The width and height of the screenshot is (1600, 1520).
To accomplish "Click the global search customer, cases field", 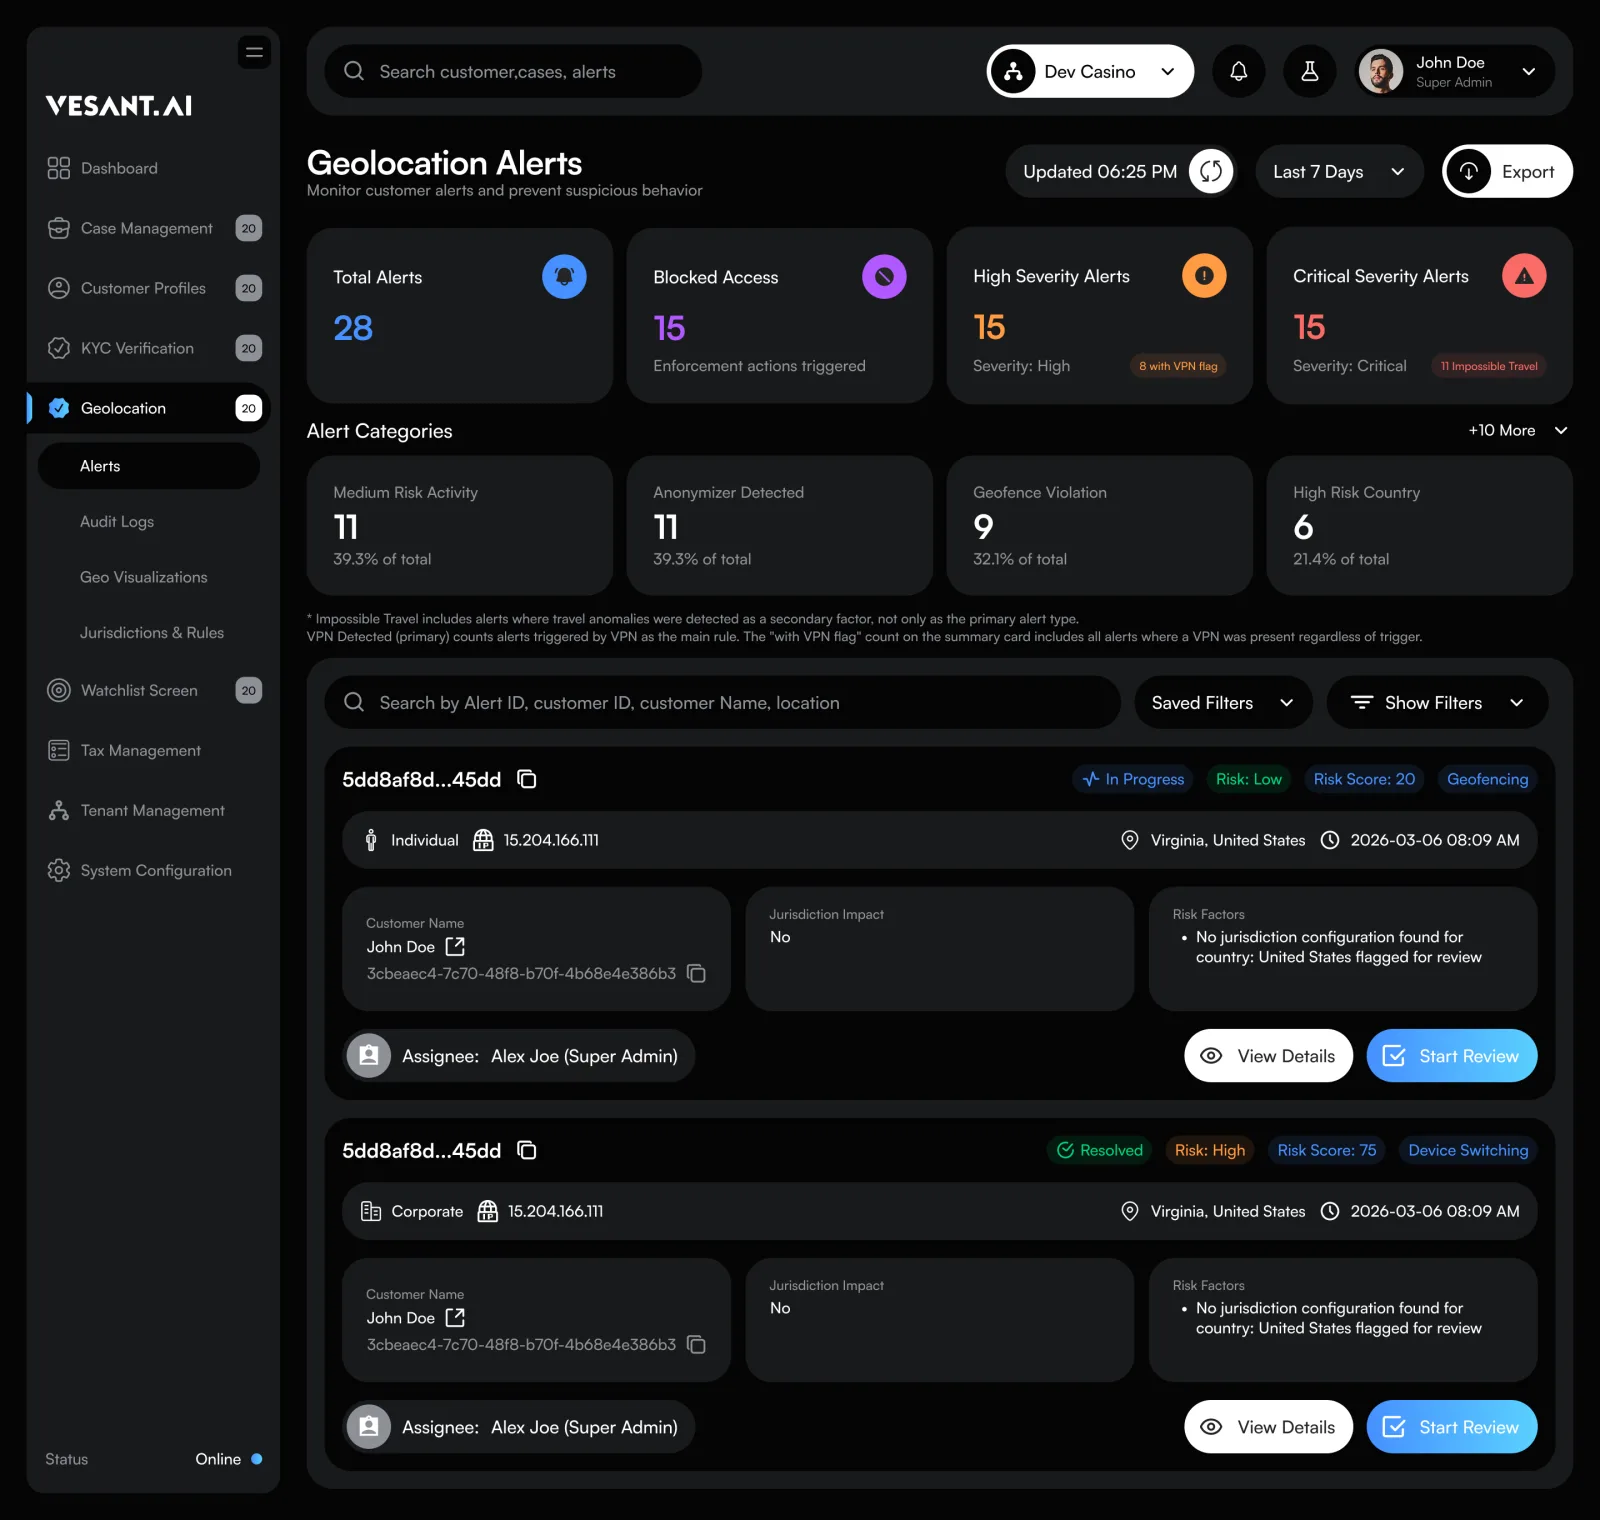I will 513,71.
